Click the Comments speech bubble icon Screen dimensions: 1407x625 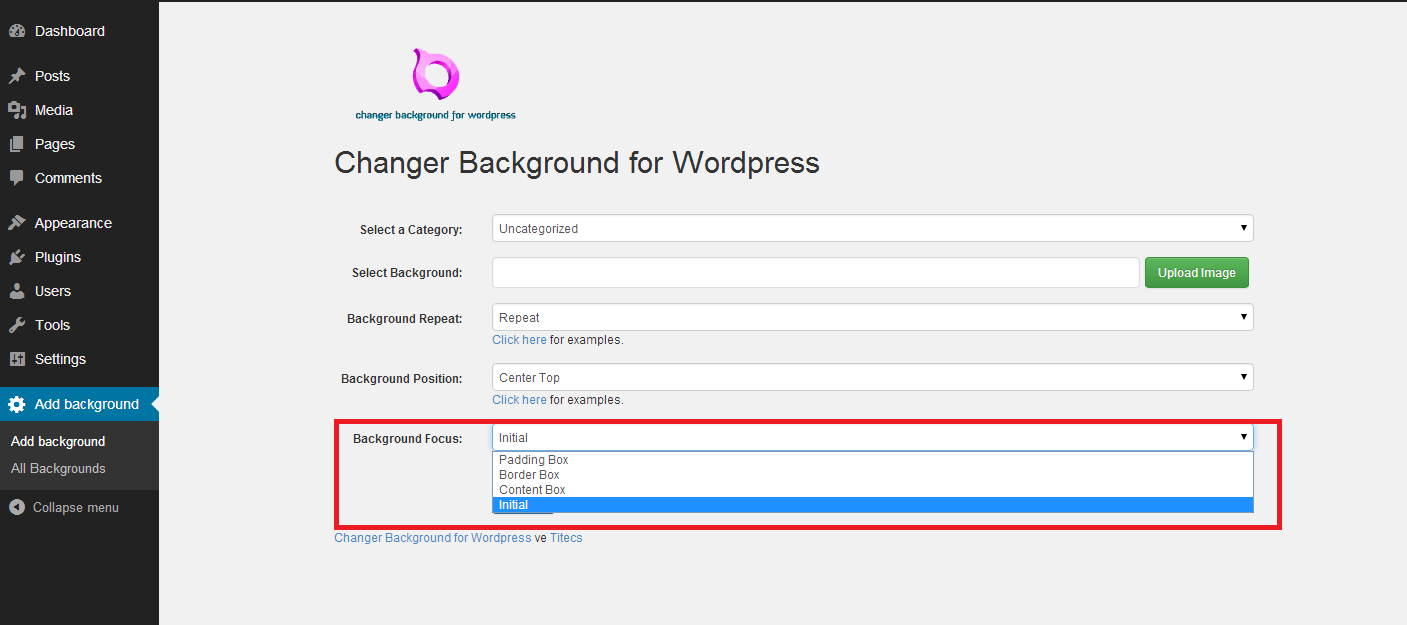coord(16,178)
